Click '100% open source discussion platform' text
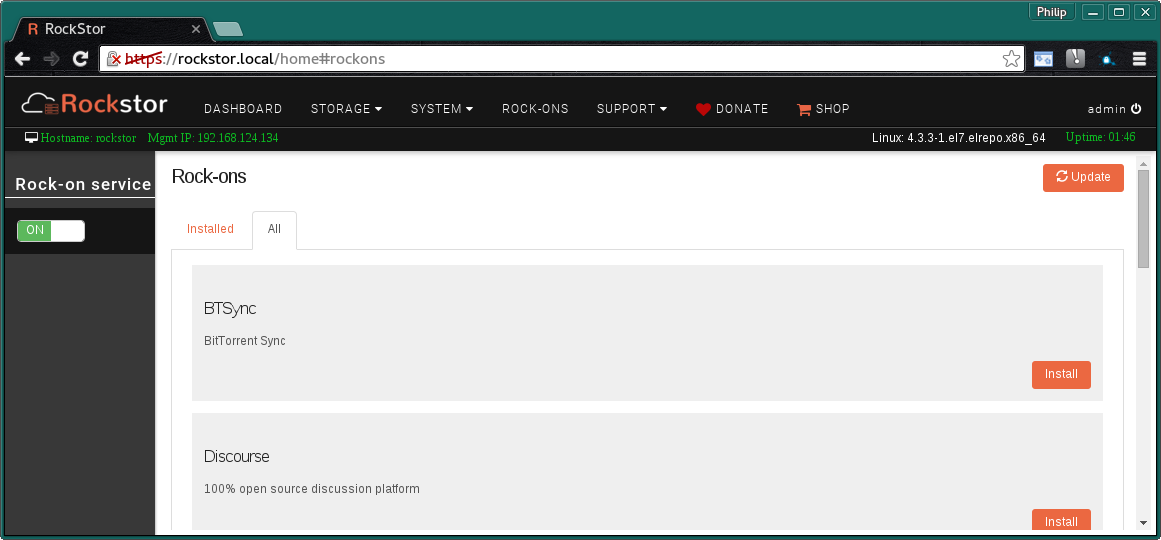The height and width of the screenshot is (540, 1161). click(312, 489)
